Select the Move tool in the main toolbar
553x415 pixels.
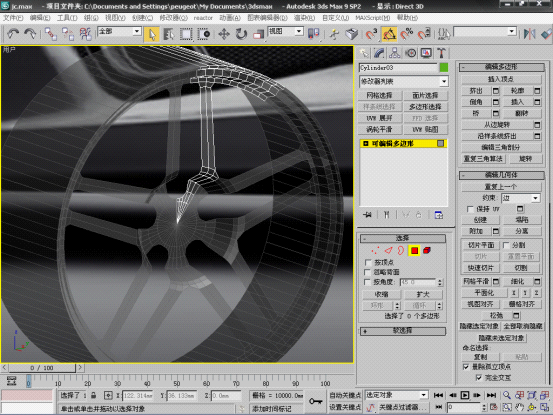coord(224,34)
